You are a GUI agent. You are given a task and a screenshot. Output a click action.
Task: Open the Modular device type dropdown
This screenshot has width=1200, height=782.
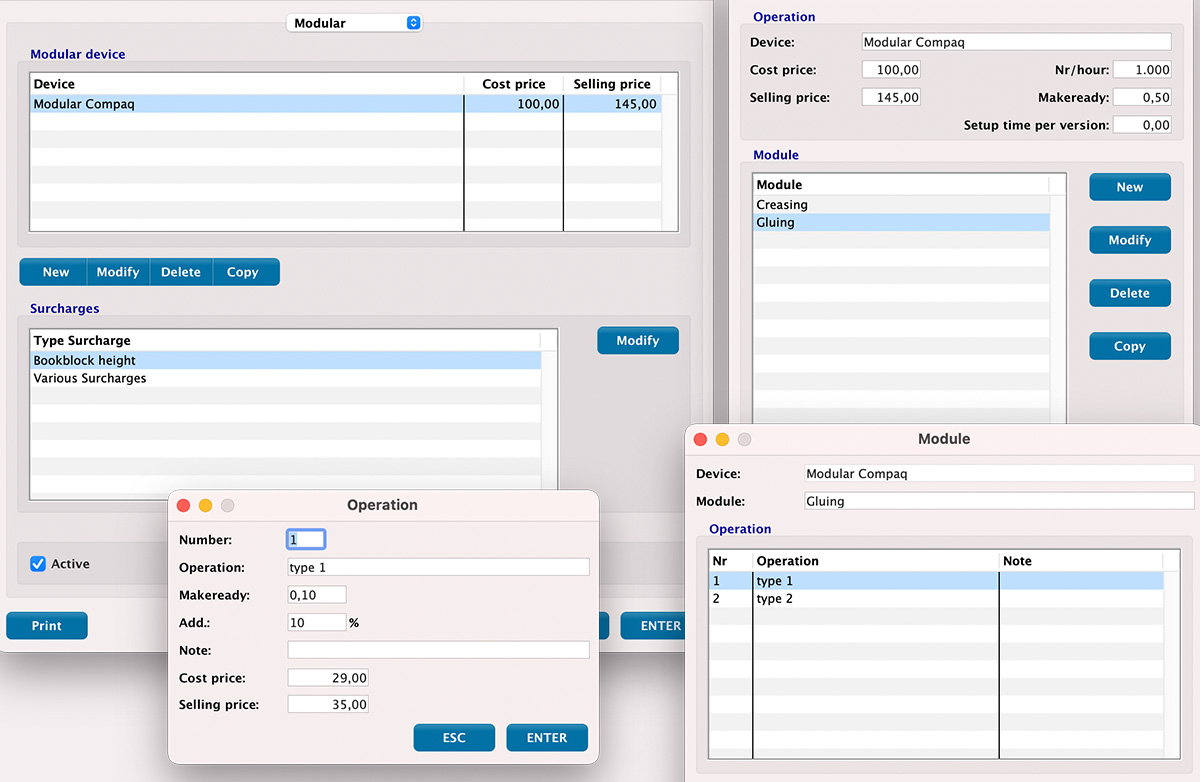coord(354,23)
